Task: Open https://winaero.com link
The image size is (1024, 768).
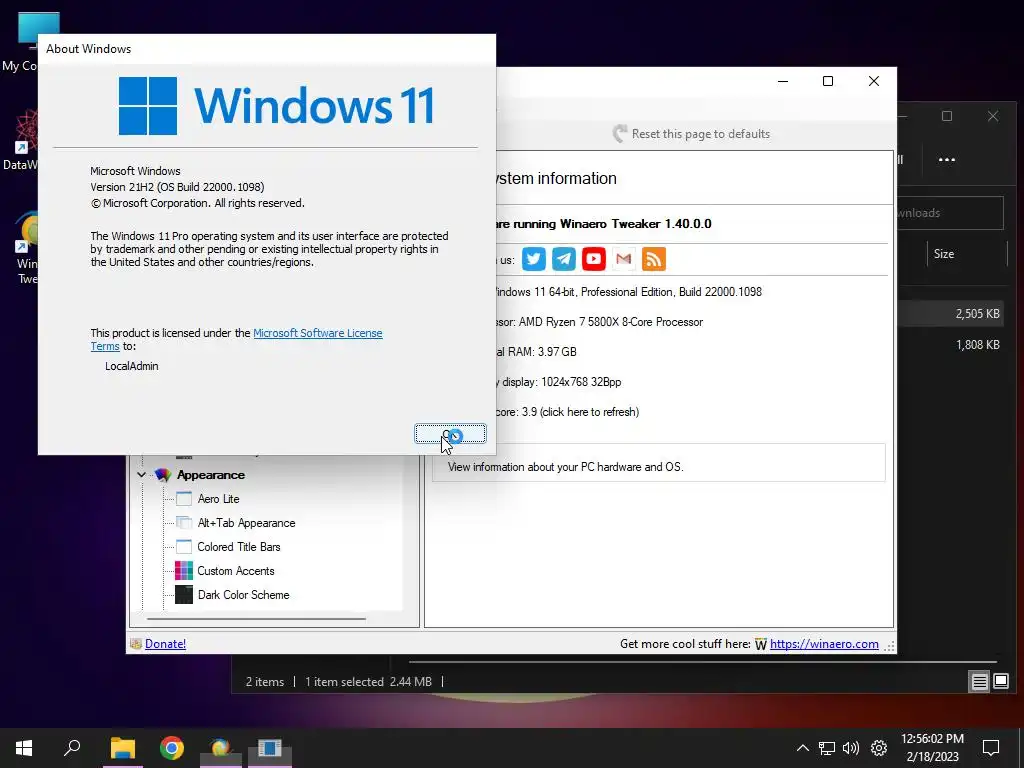Action: 824,644
